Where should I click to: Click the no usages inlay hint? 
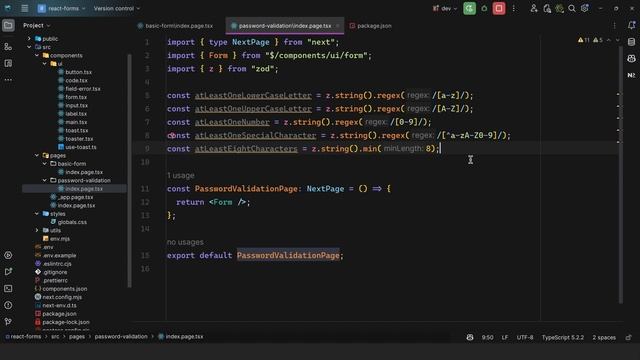pyautogui.click(x=185, y=242)
